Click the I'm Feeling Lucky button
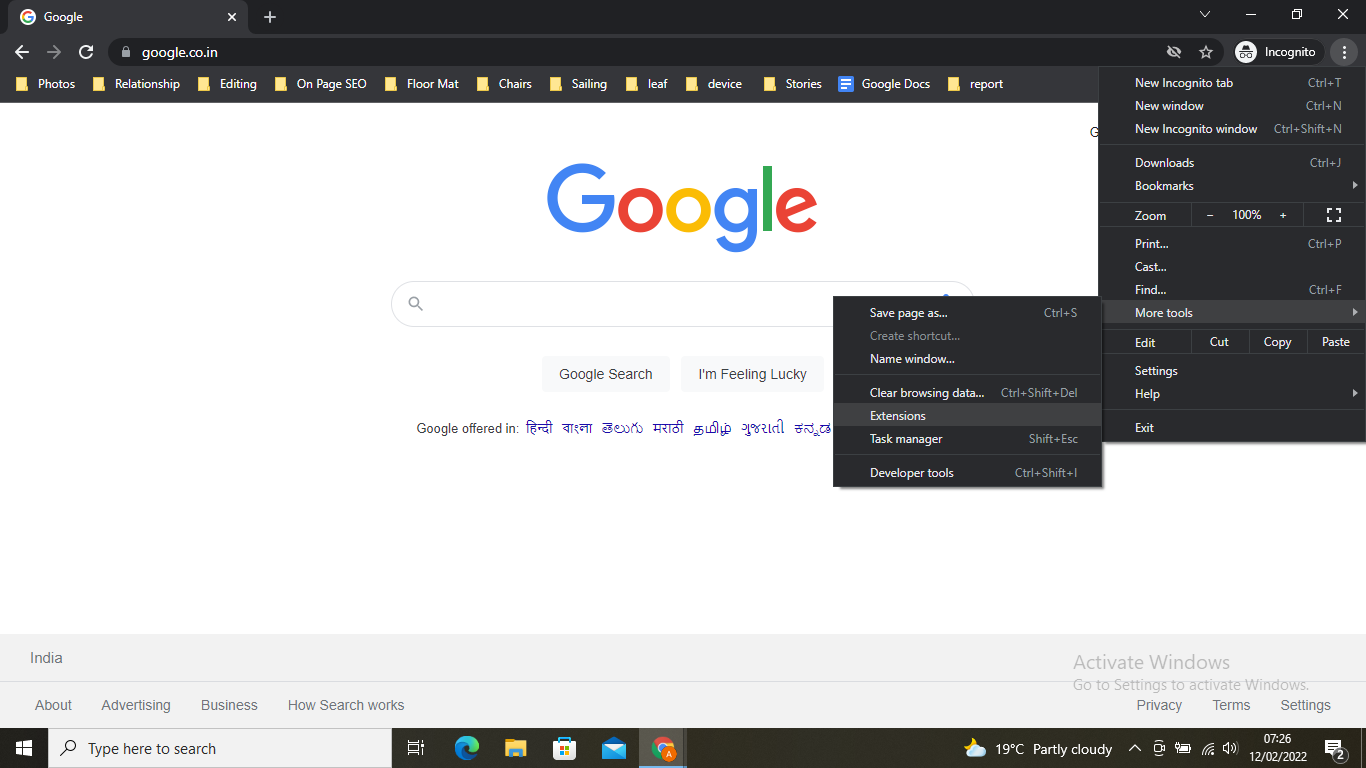The image size is (1366, 768). (x=752, y=374)
